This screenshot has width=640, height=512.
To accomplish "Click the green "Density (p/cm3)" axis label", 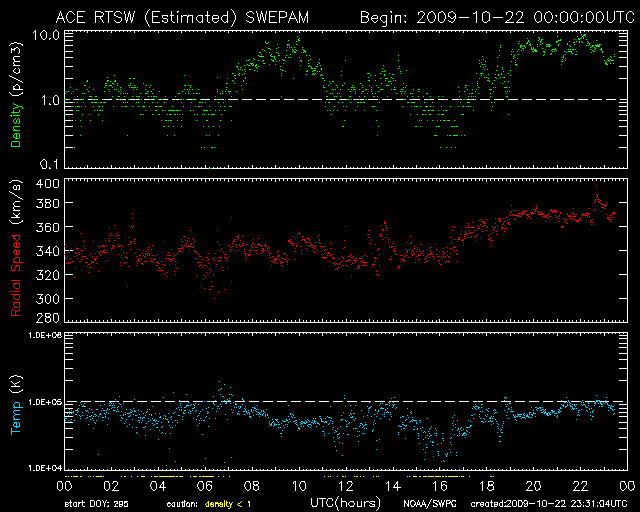I will 16,95.
